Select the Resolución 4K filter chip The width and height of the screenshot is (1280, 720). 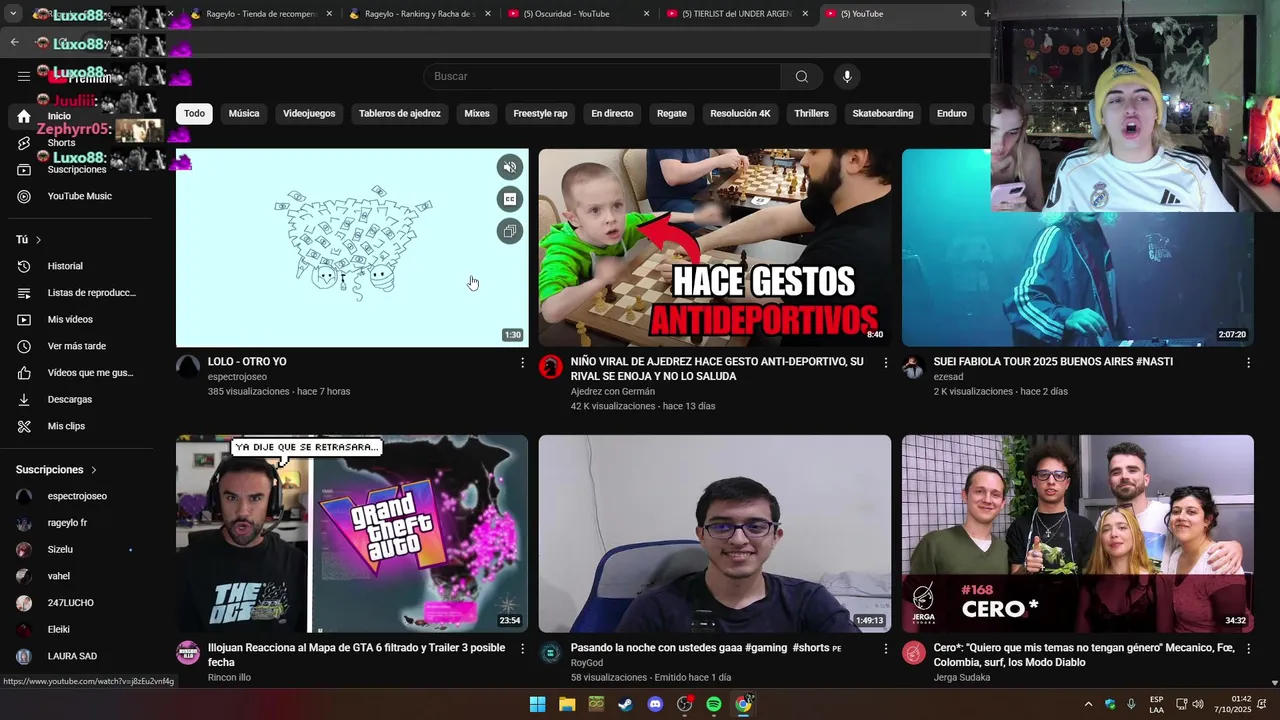point(740,113)
